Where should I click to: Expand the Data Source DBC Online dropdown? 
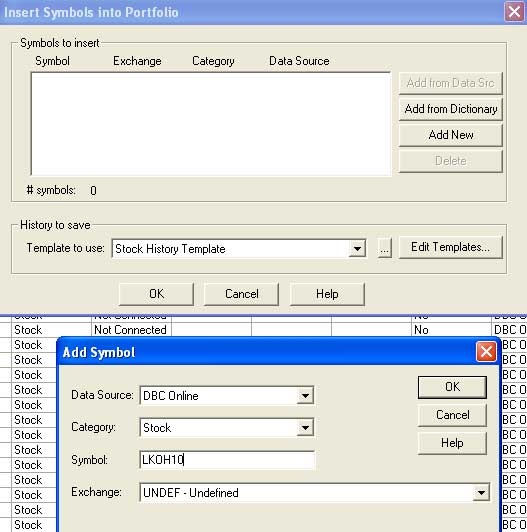coord(305,396)
